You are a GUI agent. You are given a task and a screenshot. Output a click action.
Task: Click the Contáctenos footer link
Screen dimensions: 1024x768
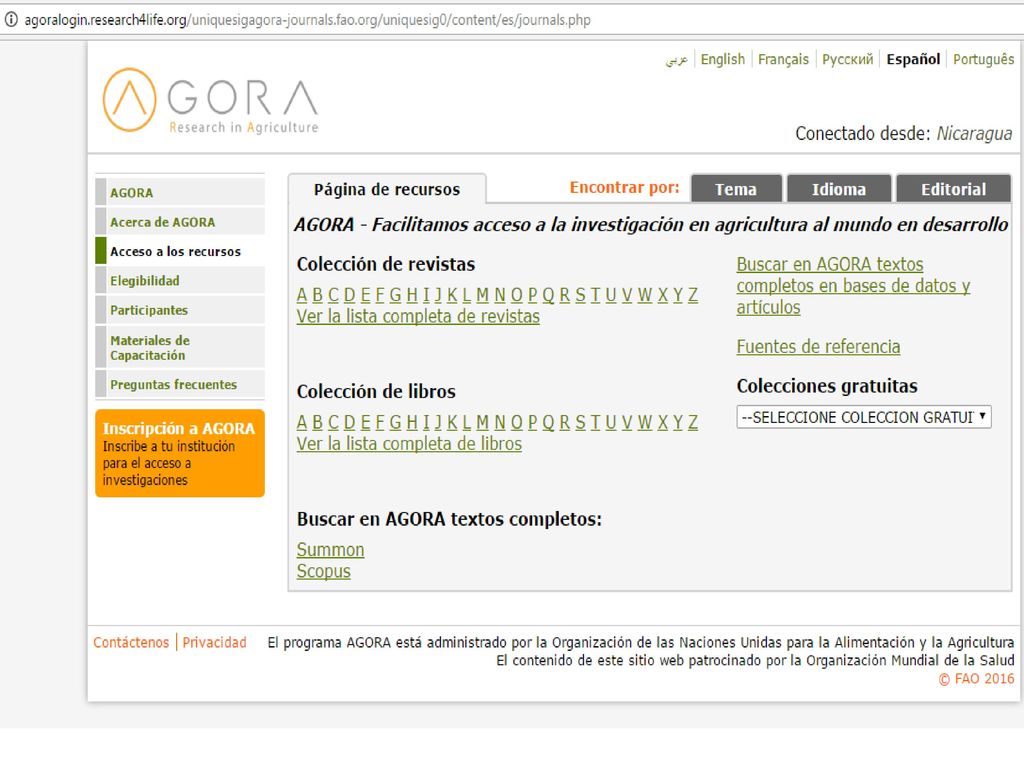pos(131,643)
